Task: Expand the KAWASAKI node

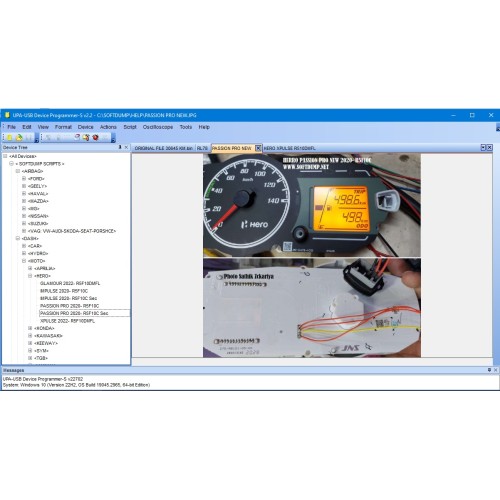Action: 30,336
